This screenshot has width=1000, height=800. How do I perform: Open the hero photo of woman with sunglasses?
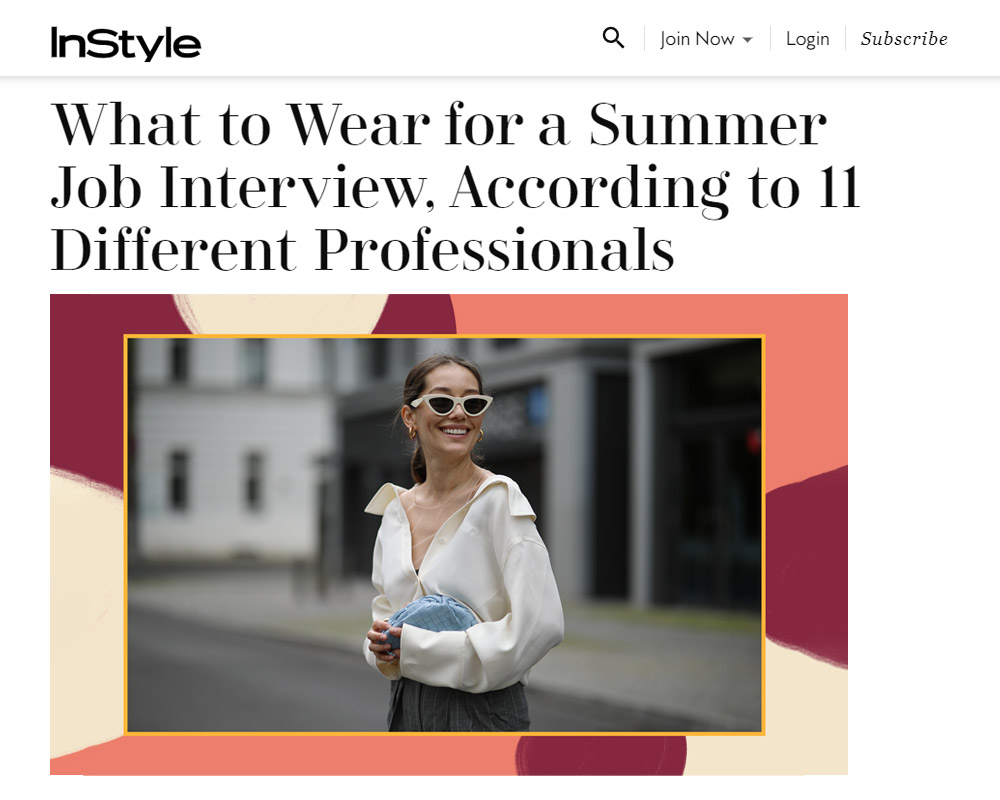point(445,535)
